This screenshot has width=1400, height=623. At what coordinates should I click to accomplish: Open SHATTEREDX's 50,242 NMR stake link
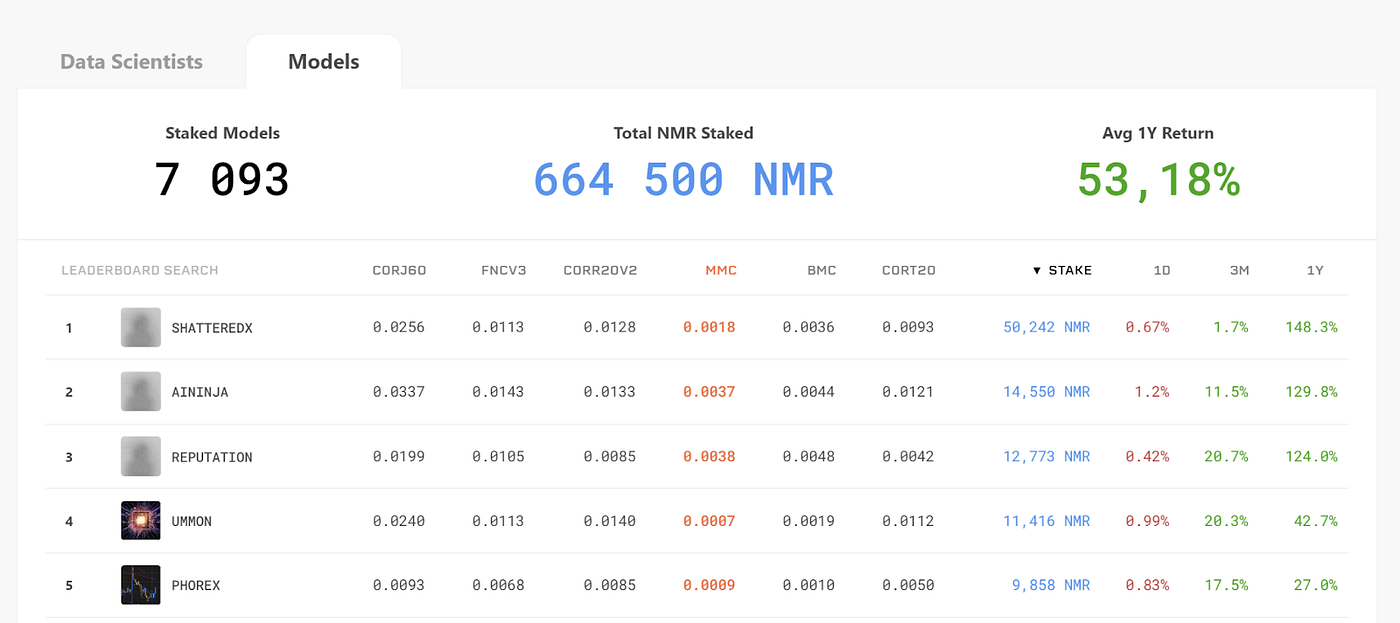click(x=1045, y=326)
